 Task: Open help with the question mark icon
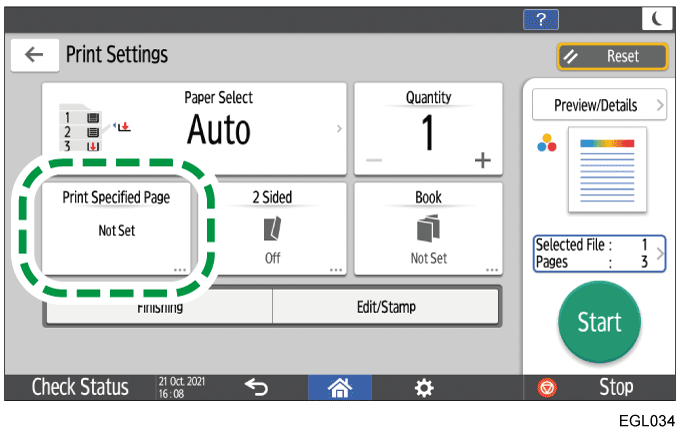542,19
